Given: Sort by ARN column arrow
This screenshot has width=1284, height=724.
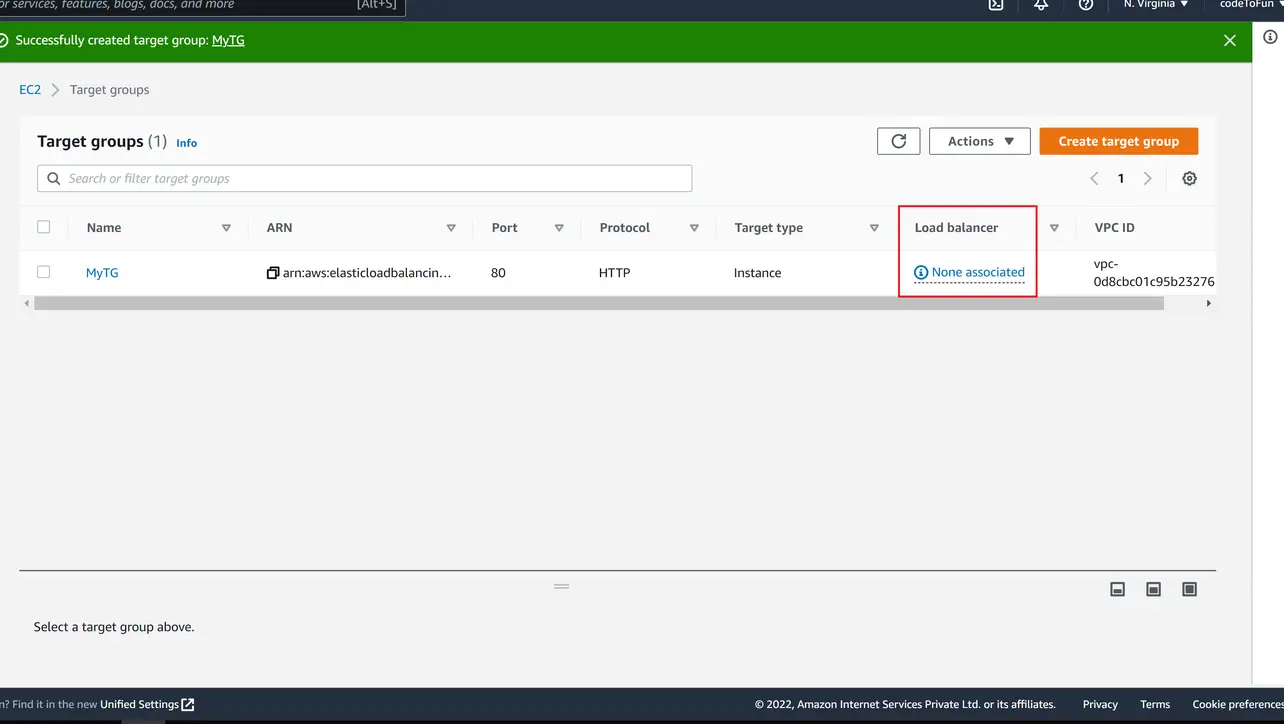Looking at the screenshot, I should coord(451,228).
